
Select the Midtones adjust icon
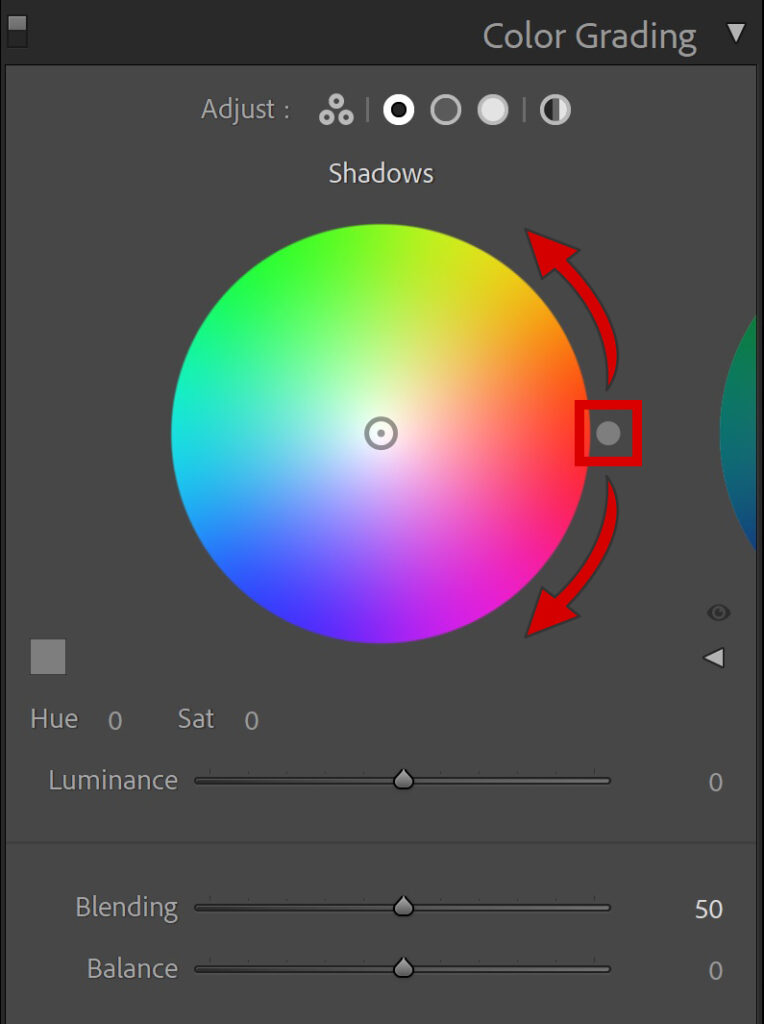coord(446,110)
